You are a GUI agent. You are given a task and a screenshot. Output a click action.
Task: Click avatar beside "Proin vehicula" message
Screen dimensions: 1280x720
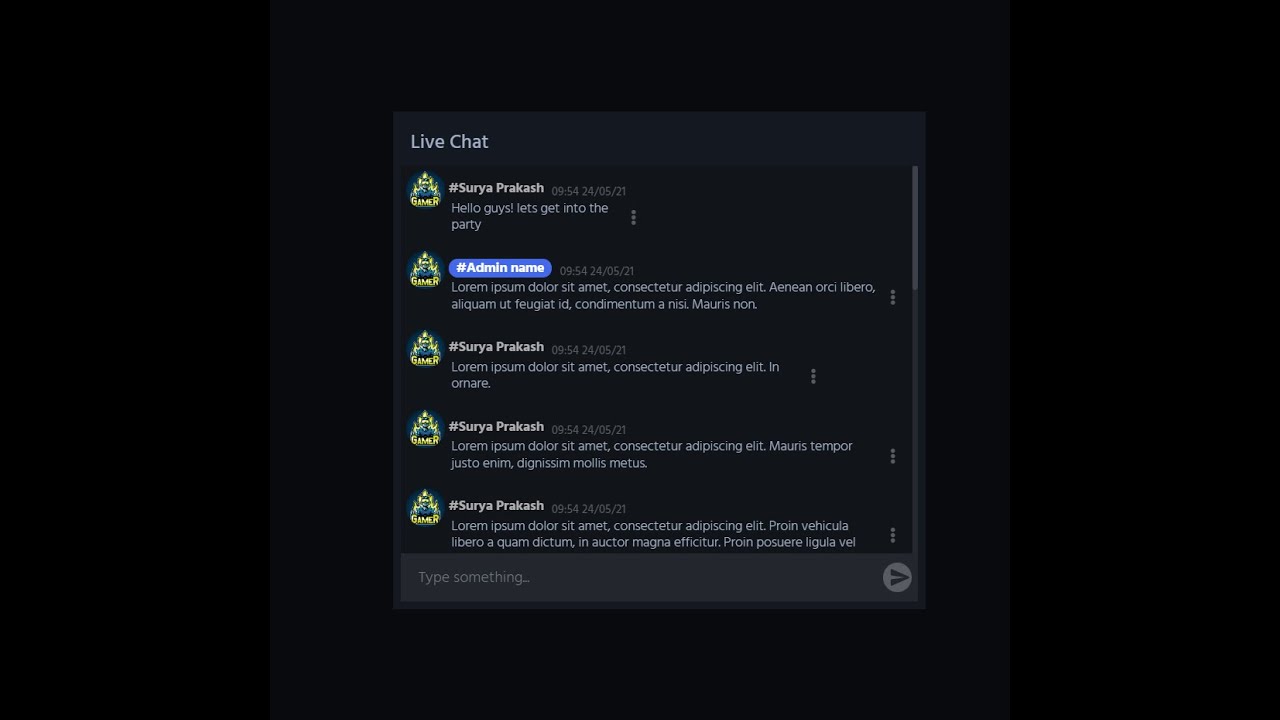point(426,508)
